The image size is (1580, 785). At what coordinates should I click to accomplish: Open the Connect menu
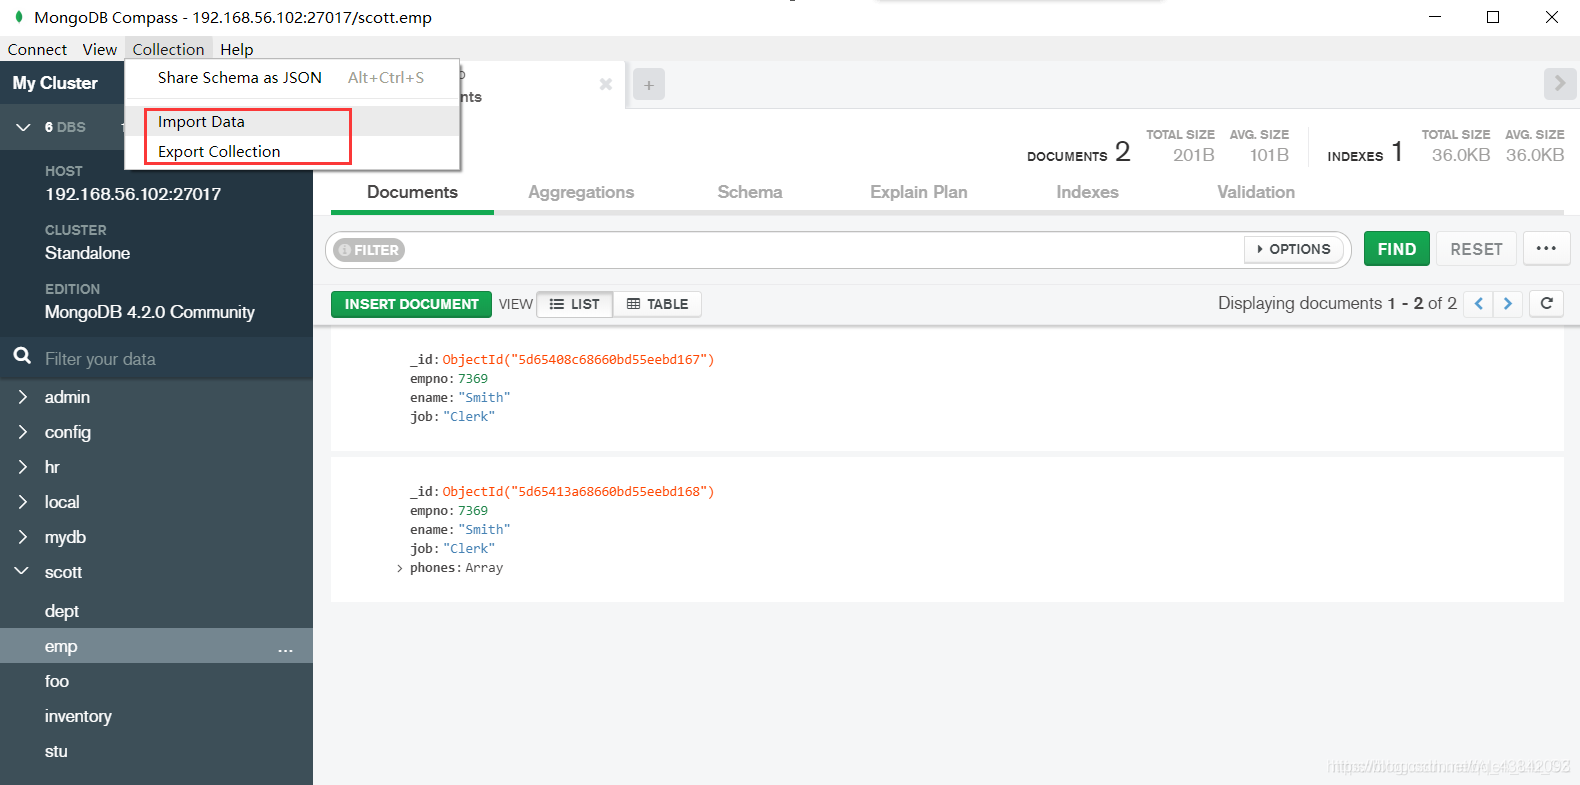(37, 49)
